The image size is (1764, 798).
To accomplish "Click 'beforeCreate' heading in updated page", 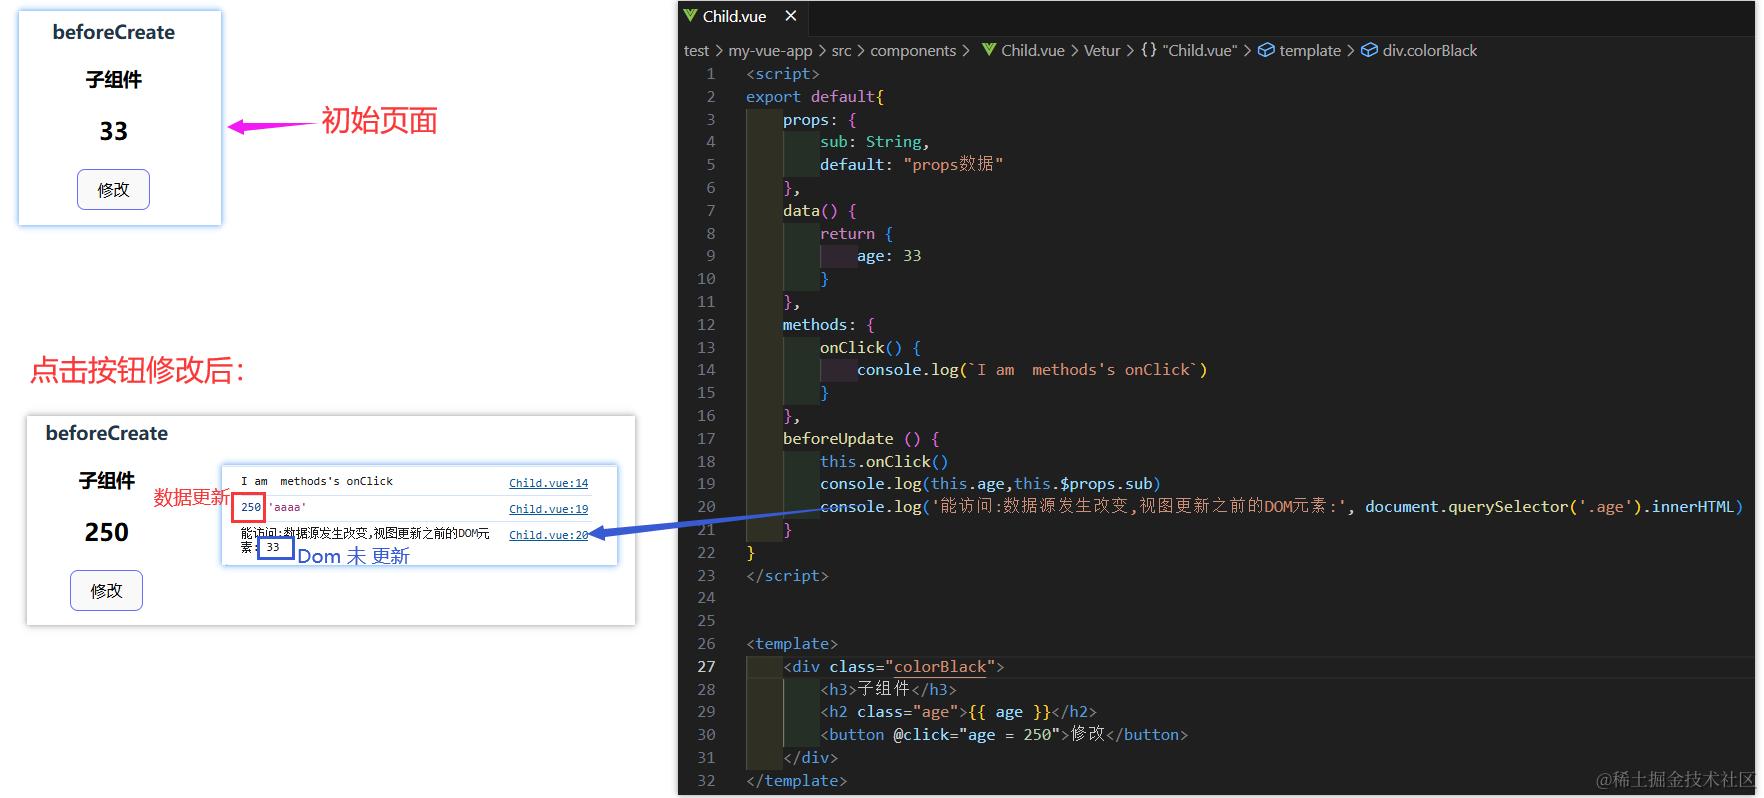I will pos(107,433).
